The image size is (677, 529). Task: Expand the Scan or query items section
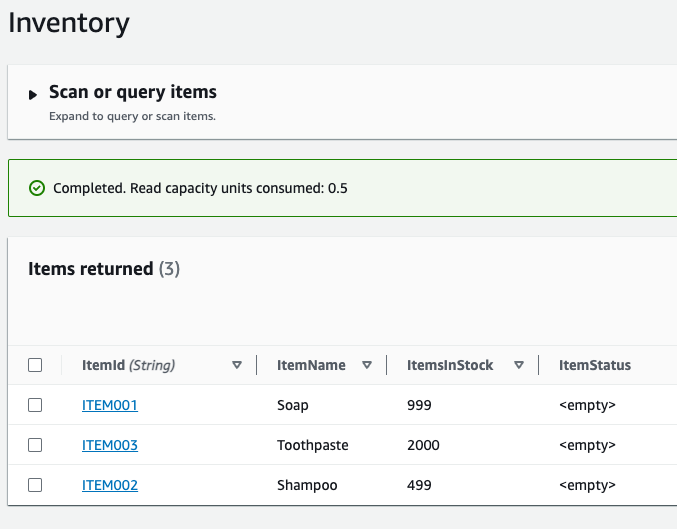[x=33, y=95]
